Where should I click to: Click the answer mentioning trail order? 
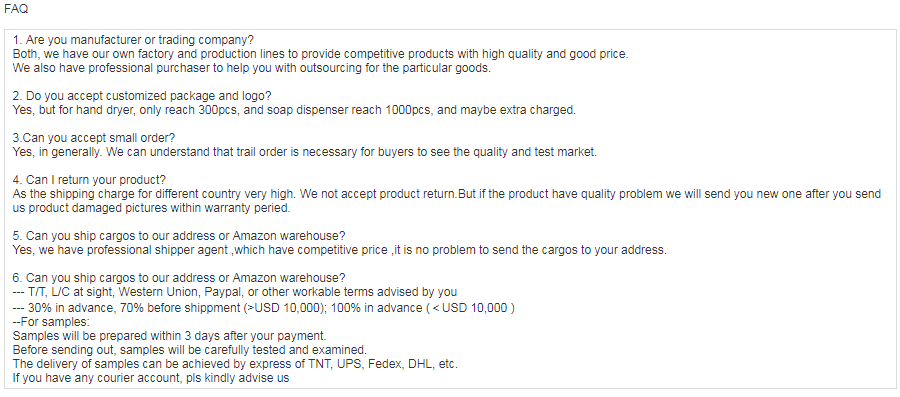pyautogui.click(x=305, y=152)
